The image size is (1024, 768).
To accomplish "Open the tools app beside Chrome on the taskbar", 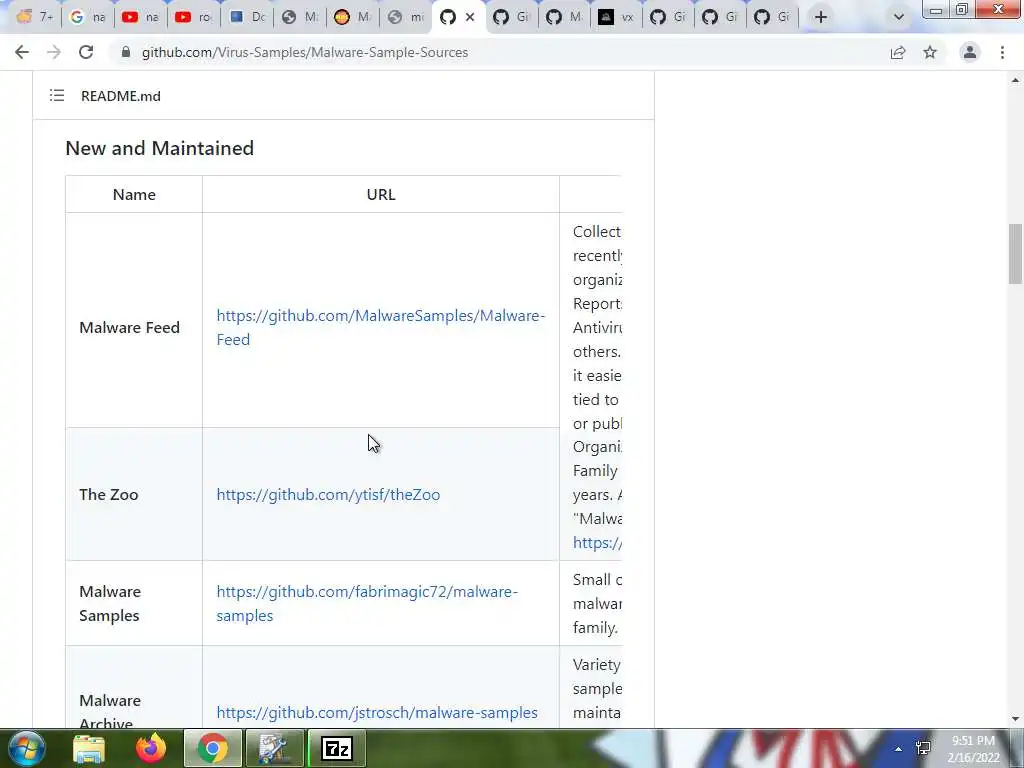I will 275,748.
